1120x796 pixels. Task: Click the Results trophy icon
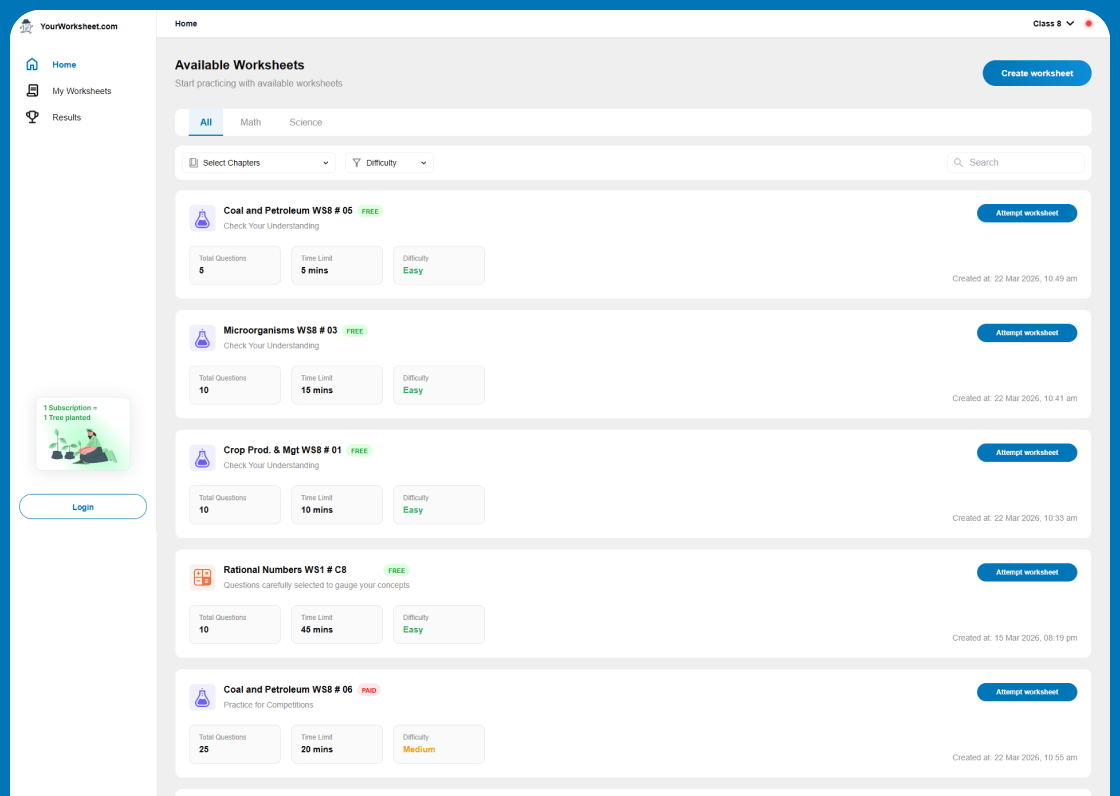click(x=32, y=117)
